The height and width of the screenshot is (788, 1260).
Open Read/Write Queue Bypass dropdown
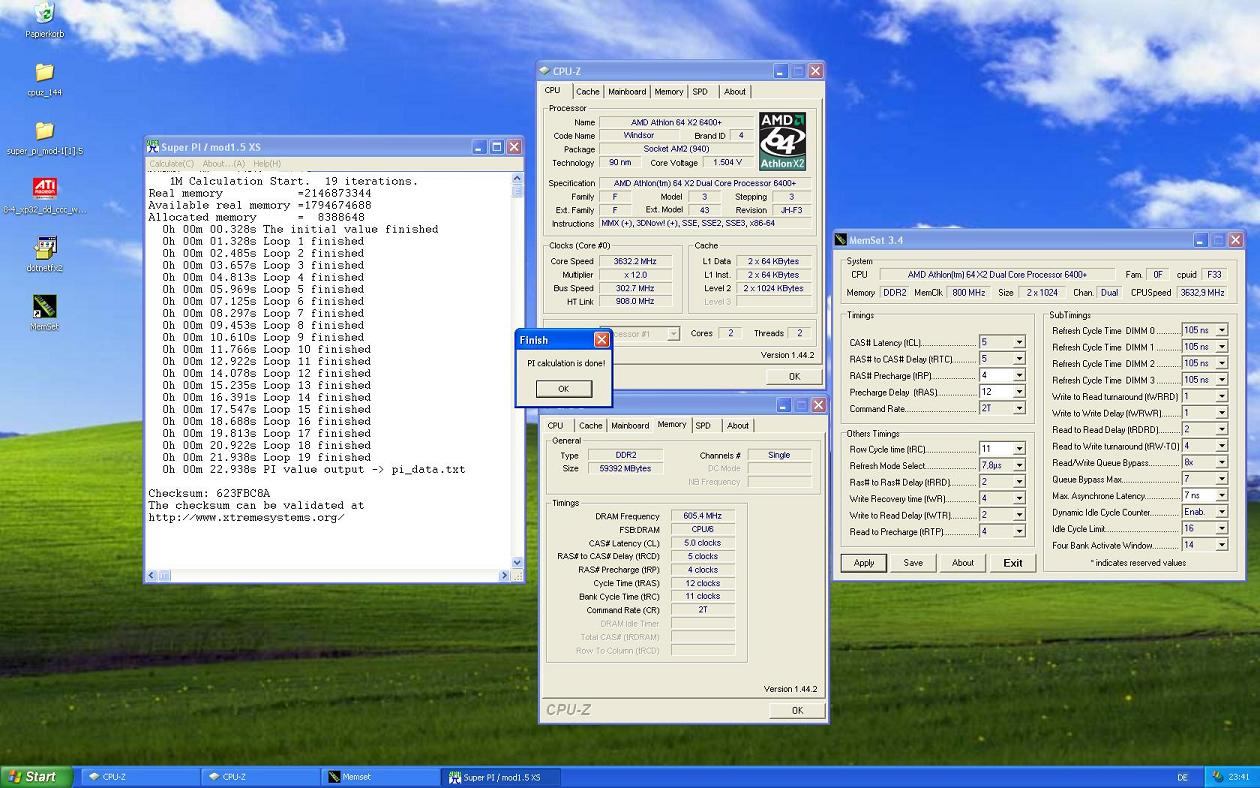(x=1221, y=463)
